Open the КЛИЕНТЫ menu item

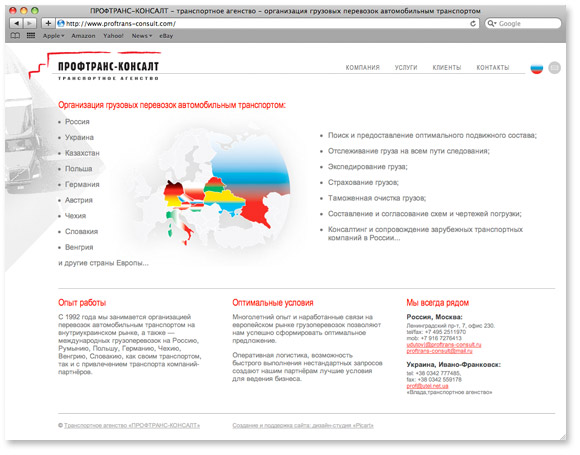(447, 68)
